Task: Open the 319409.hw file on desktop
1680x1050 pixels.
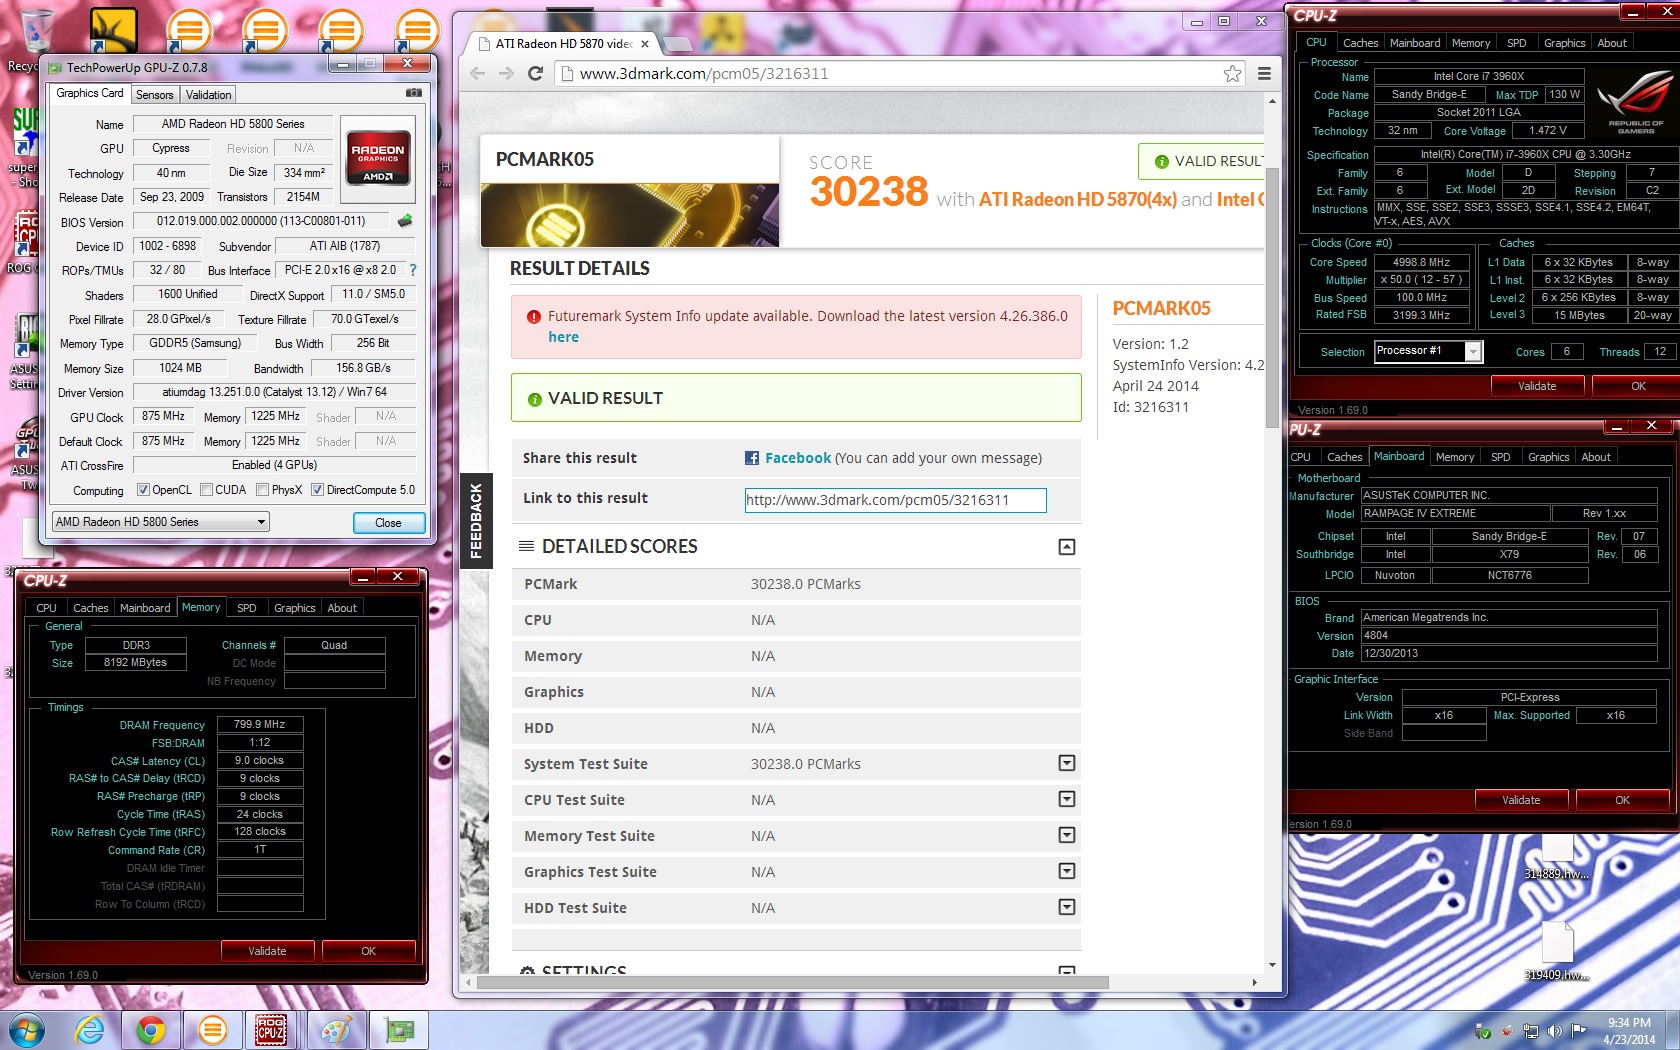Action: click(1557, 950)
